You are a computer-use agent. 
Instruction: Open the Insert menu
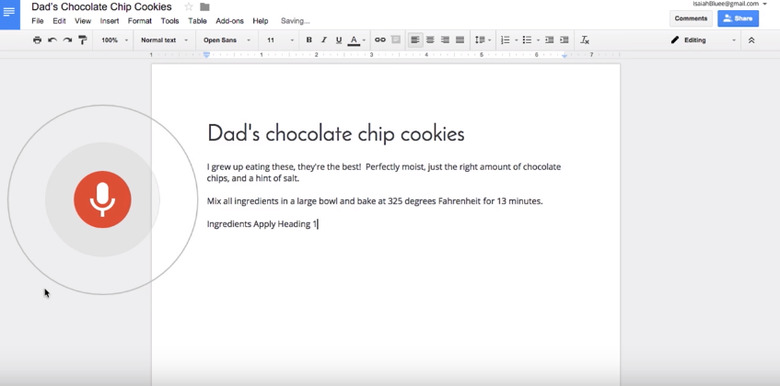pyautogui.click(x=109, y=21)
